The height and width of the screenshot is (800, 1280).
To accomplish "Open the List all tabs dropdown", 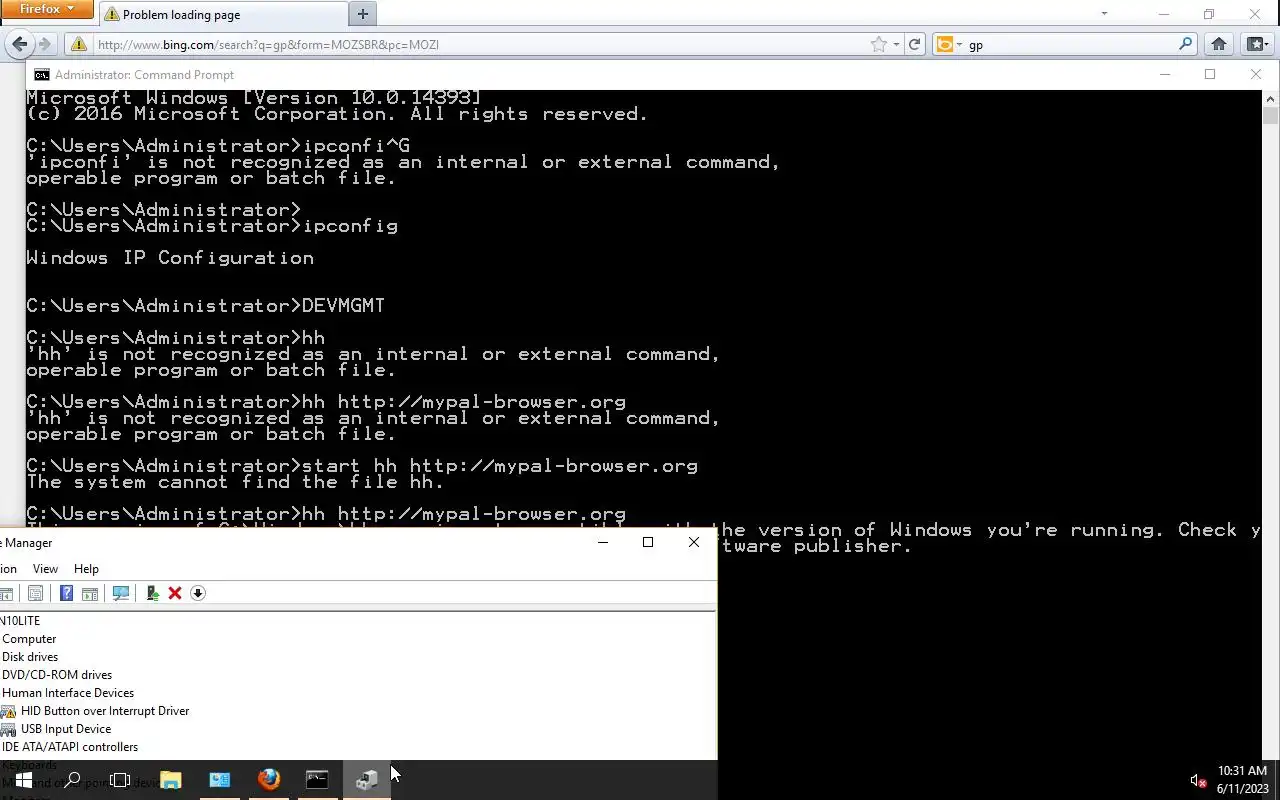I will pos(1104,14).
